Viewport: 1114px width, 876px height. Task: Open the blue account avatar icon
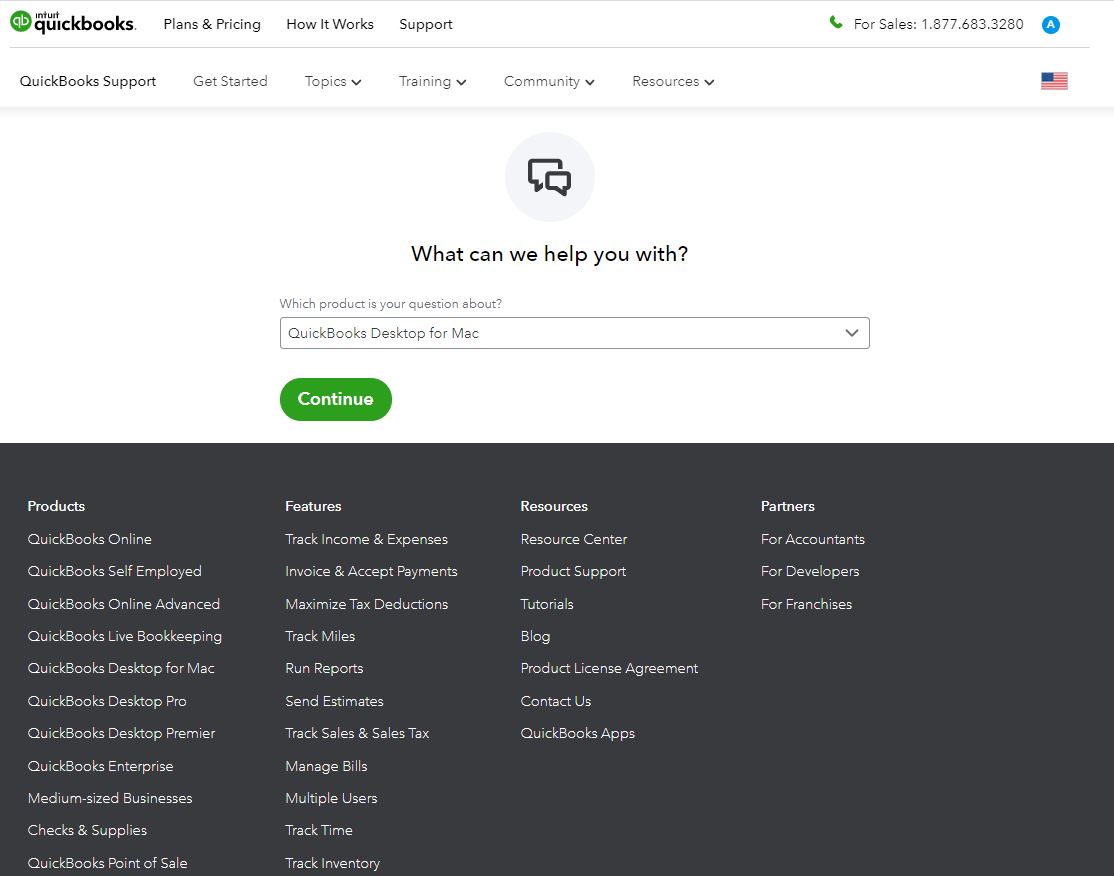(1050, 25)
